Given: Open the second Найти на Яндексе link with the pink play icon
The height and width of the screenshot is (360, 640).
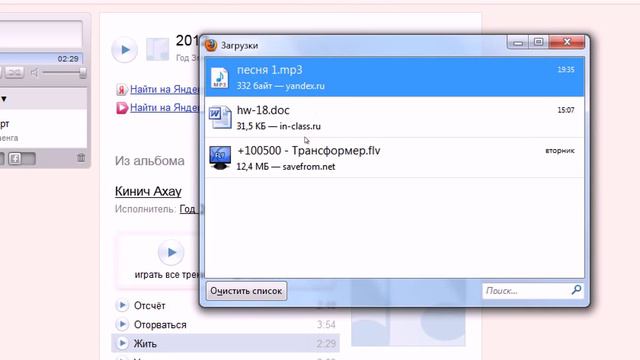Looking at the screenshot, I should (x=164, y=108).
